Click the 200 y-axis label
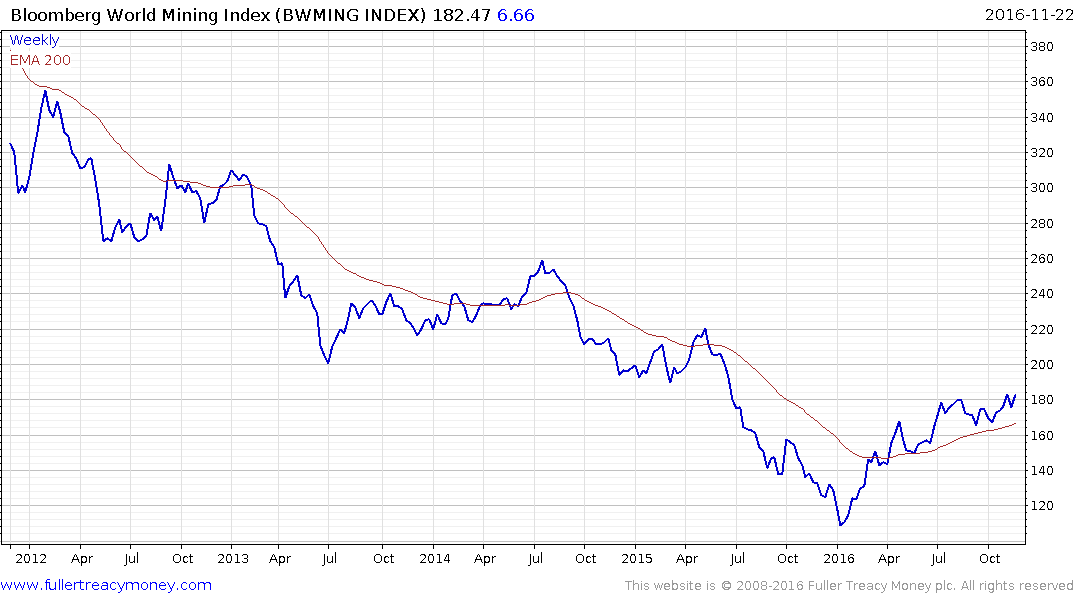 coord(1042,364)
